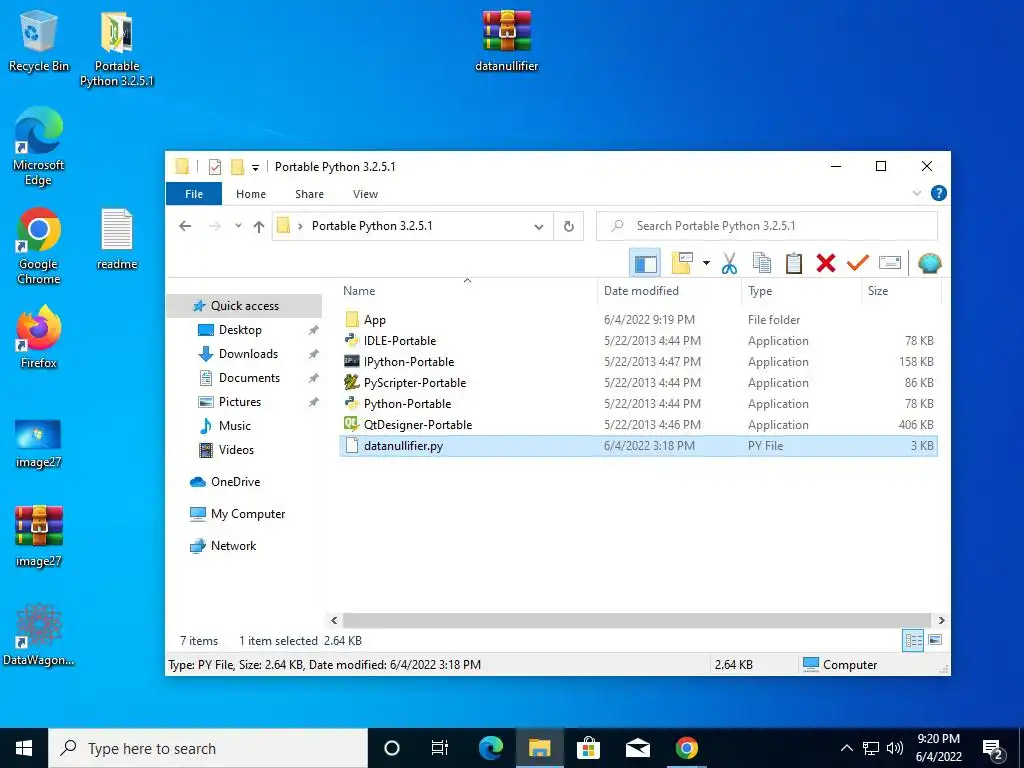Select Python-Portable application
The height and width of the screenshot is (768, 1024).
tap(639, 404)
